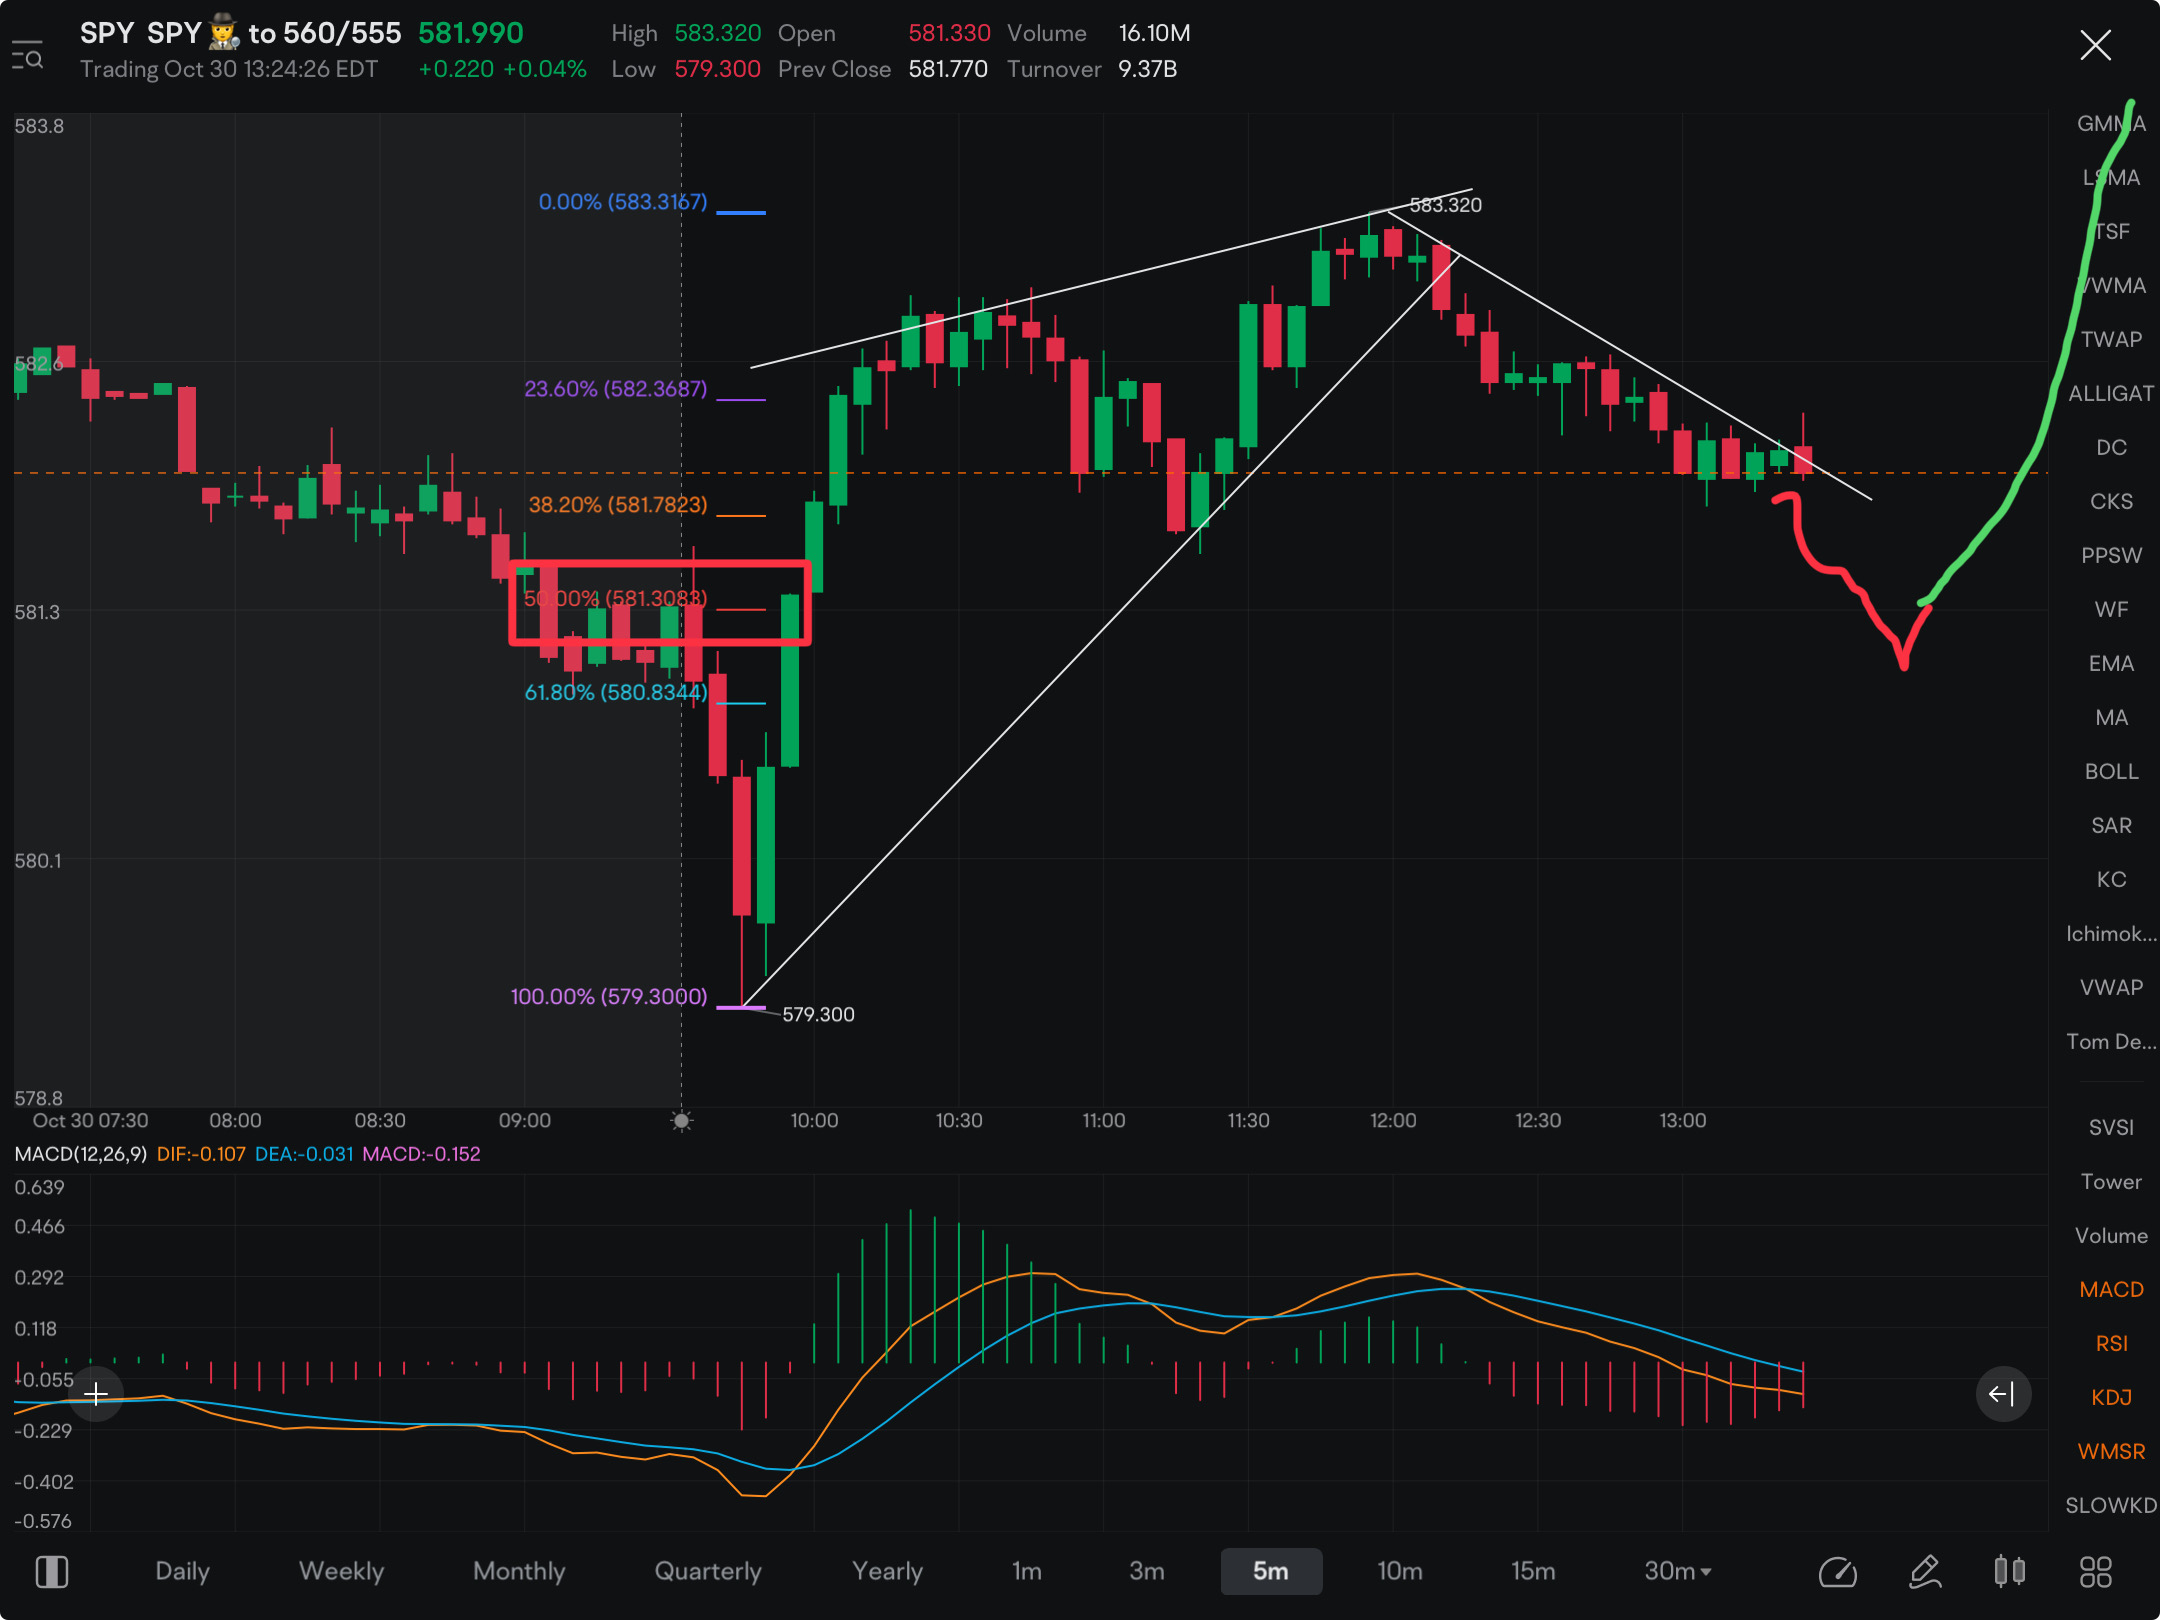Toggle the ALLIGAT indicator
Image resolution: width=2160 pixels, height=1620 pixels.
tap(2111, 394)
